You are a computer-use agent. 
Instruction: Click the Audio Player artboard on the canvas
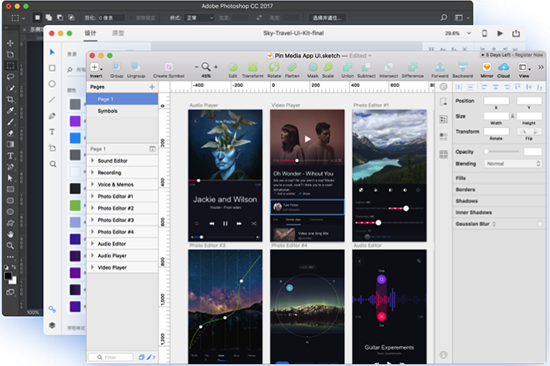pos(225,175)
